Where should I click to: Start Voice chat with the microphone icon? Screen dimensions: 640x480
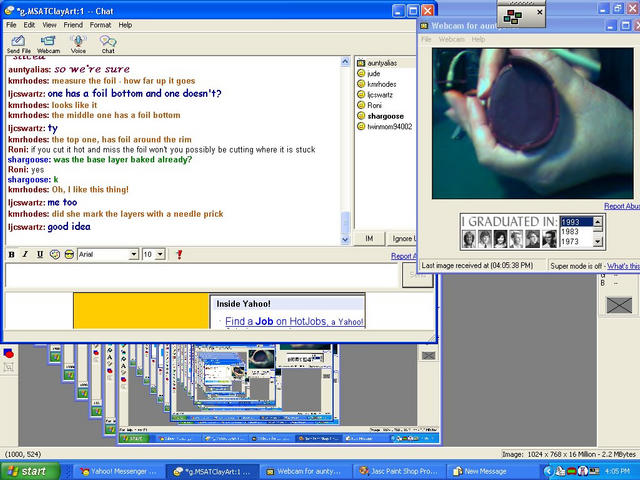click(x=78, y=44)
